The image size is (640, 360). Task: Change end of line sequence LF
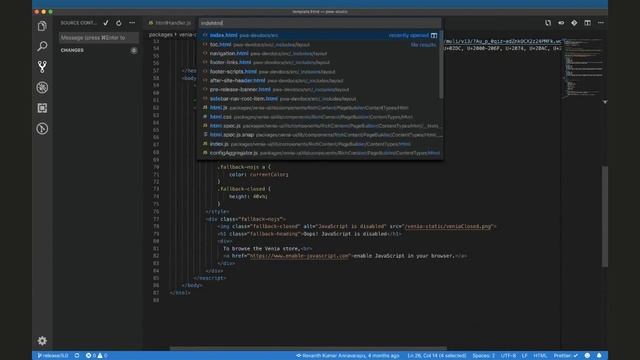point(524,356)
